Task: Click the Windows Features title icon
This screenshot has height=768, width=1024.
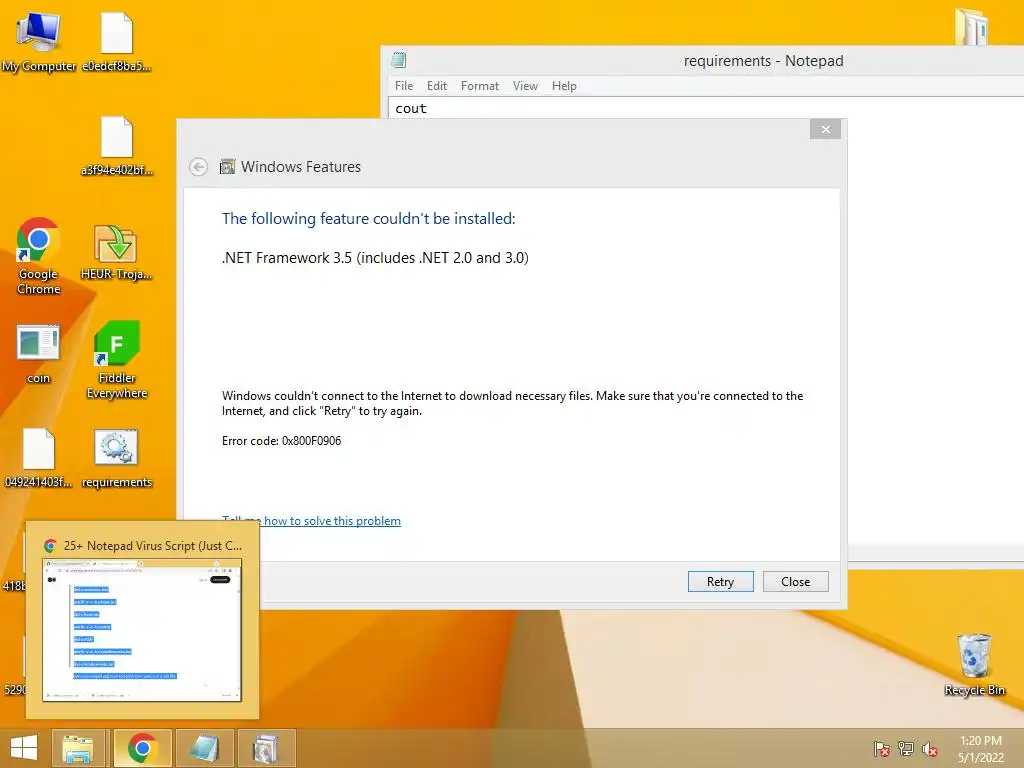Action: coord(227,167)
